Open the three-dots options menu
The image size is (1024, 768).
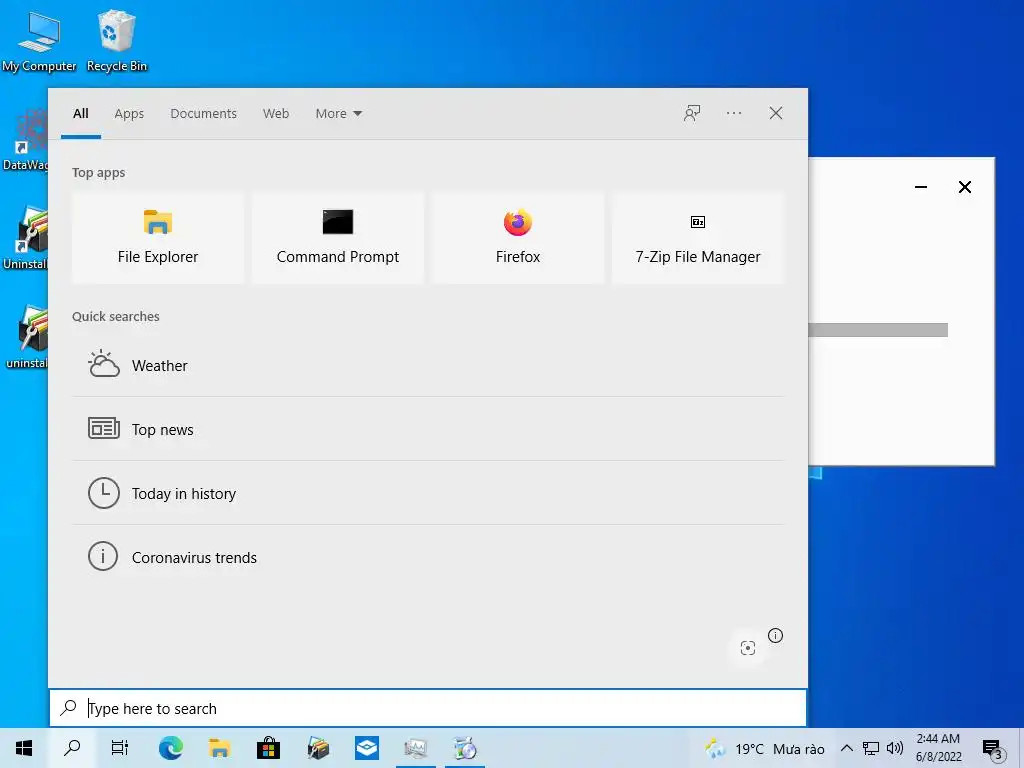pos(734,114)
